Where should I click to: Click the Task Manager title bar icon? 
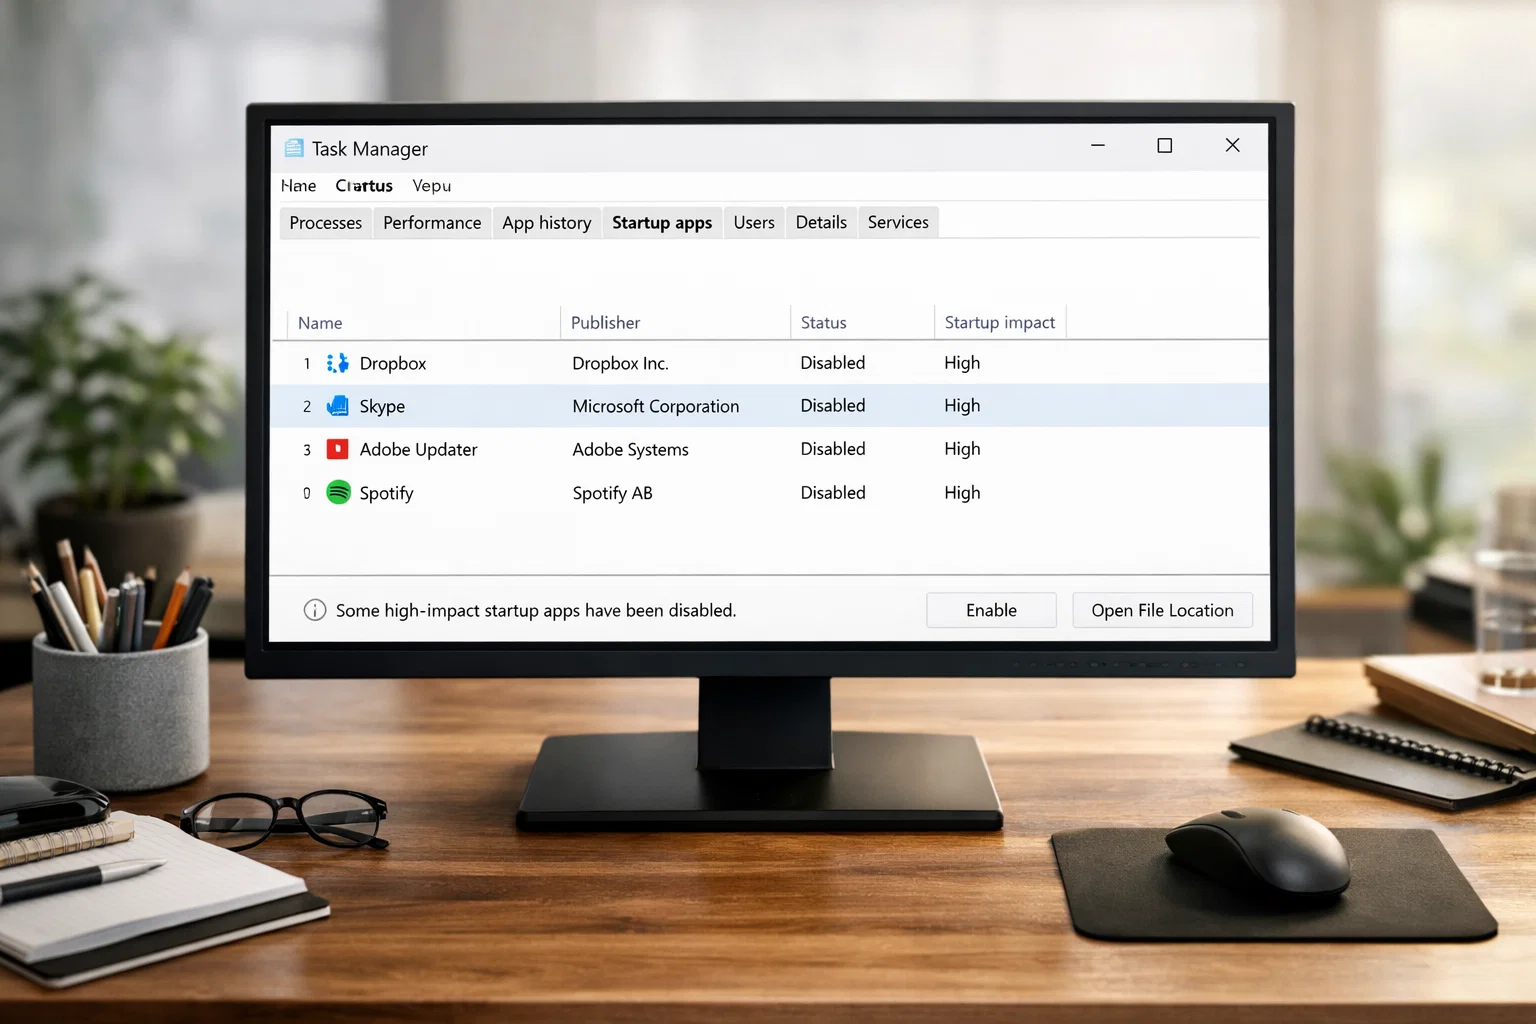pyautogui.click(x=294, y=148)
